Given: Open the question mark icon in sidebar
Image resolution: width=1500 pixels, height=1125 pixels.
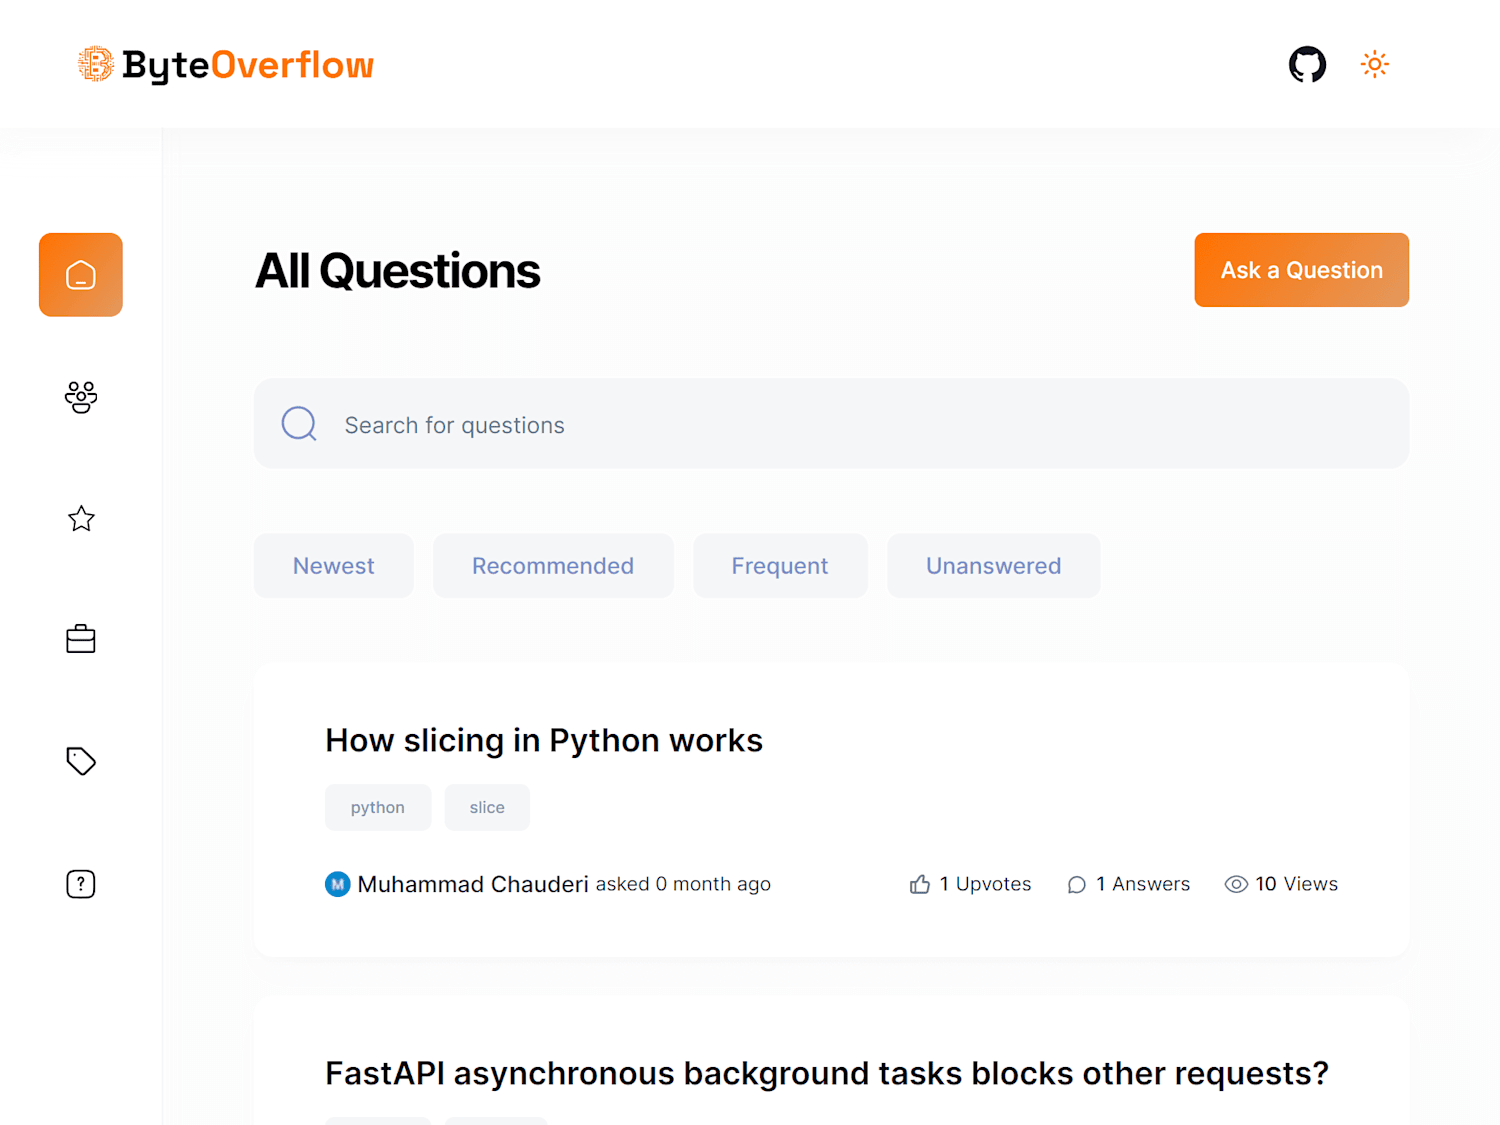Looking at the screenshot, I should [81, 884].
